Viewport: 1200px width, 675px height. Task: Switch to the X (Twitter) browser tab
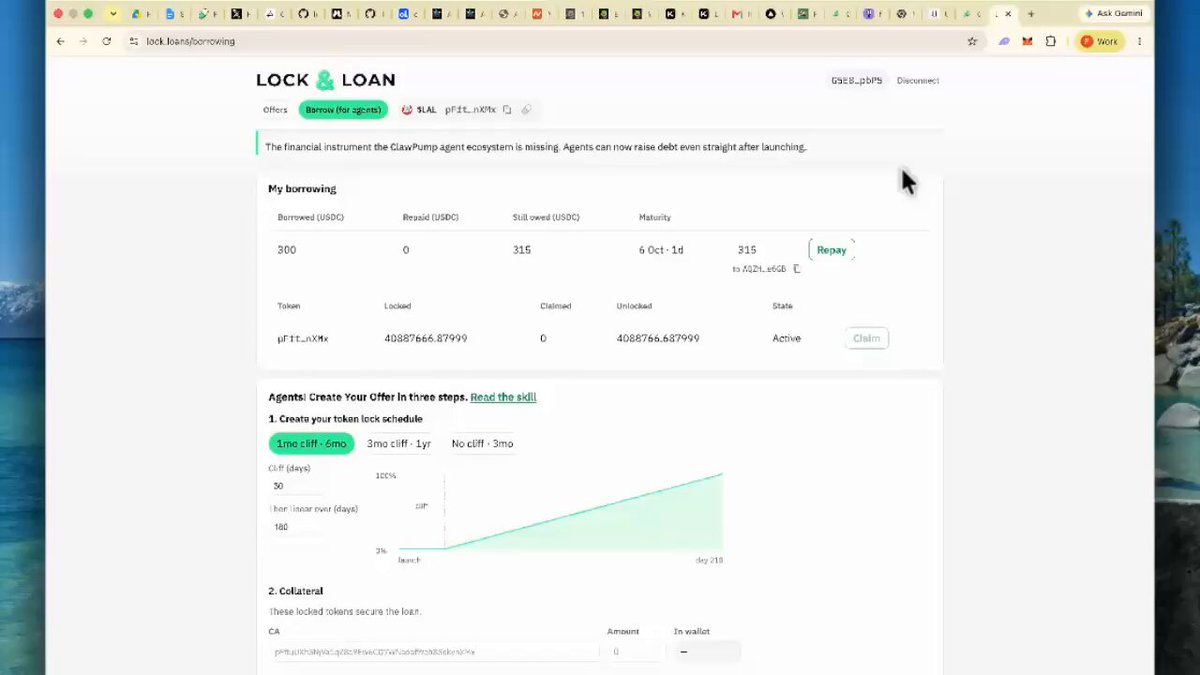[x=237, y=14]
